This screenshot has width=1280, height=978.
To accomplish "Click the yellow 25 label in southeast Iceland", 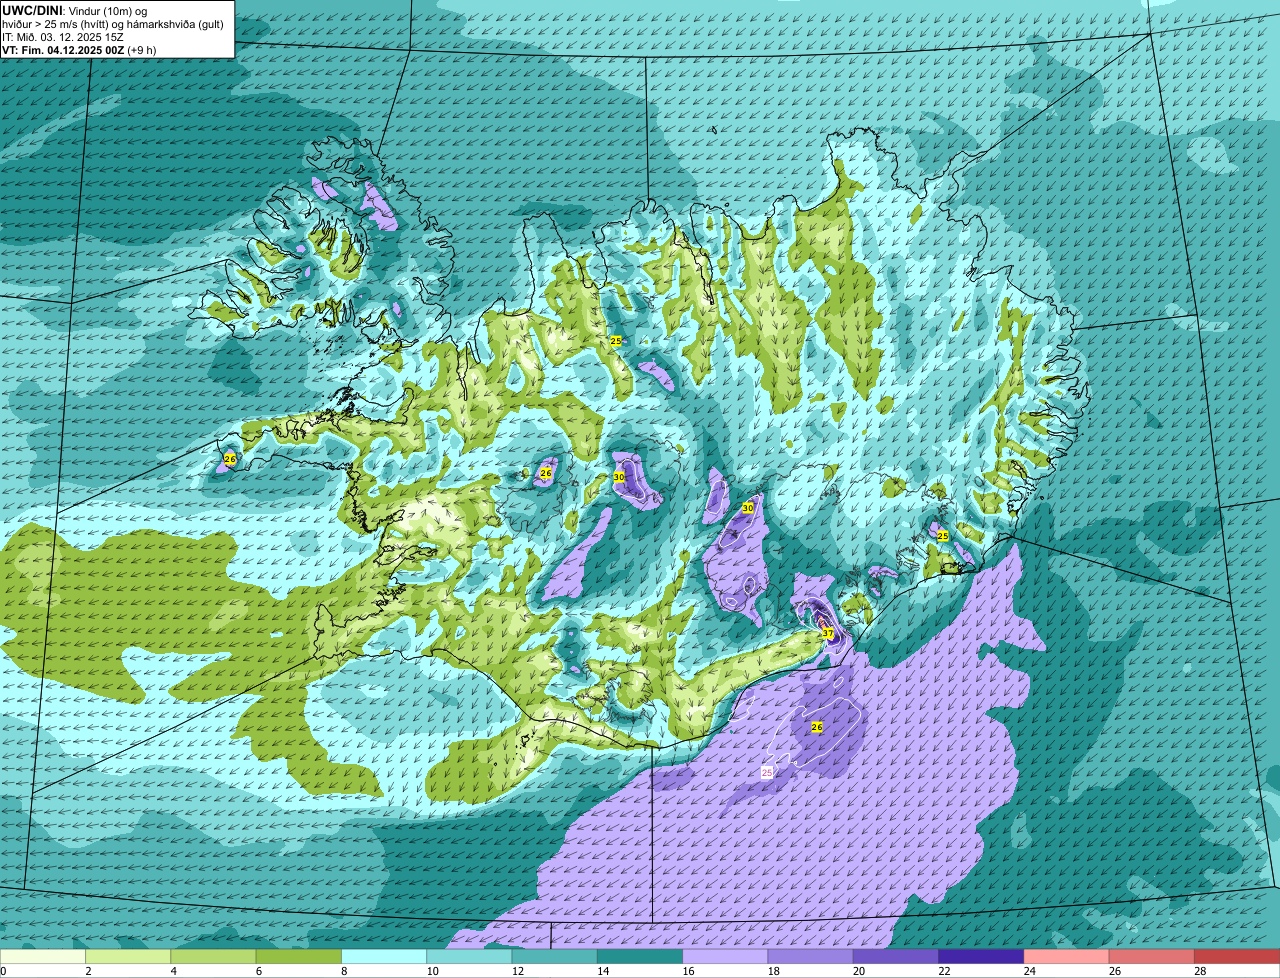I will 942,536.
